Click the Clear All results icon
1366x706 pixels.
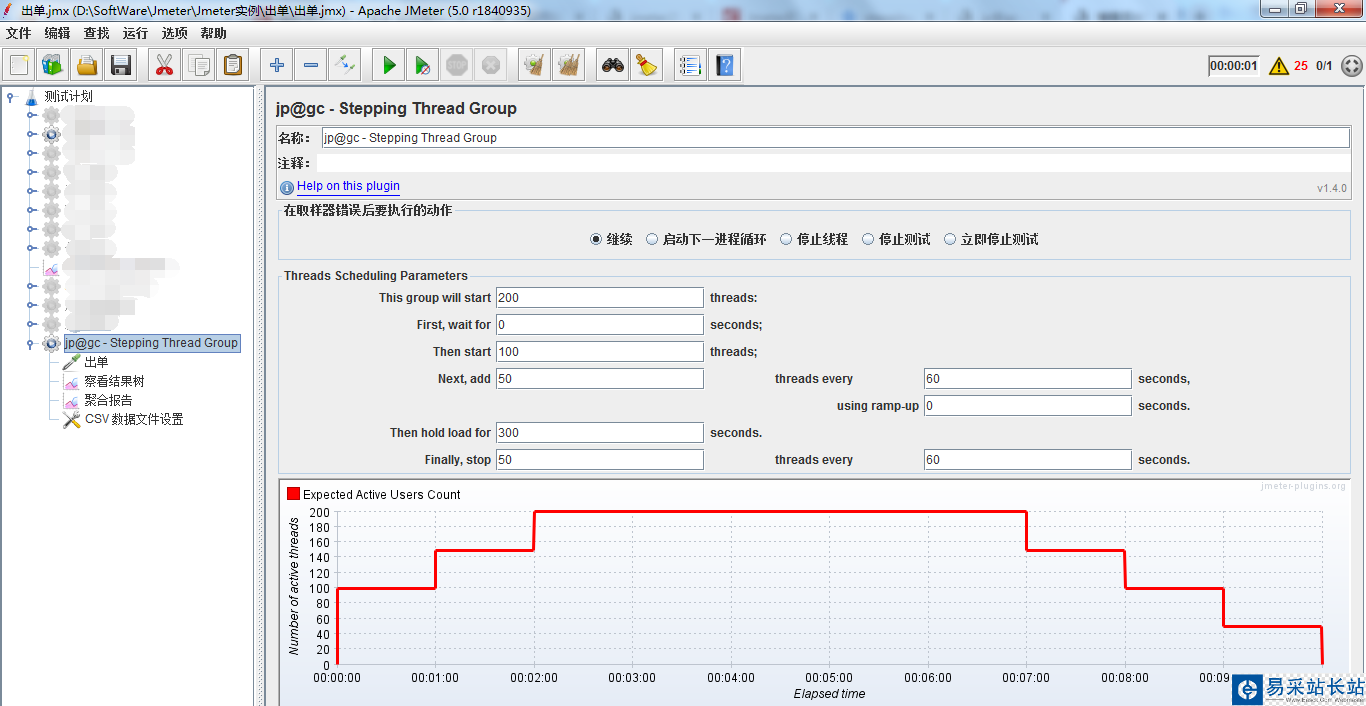569,66
